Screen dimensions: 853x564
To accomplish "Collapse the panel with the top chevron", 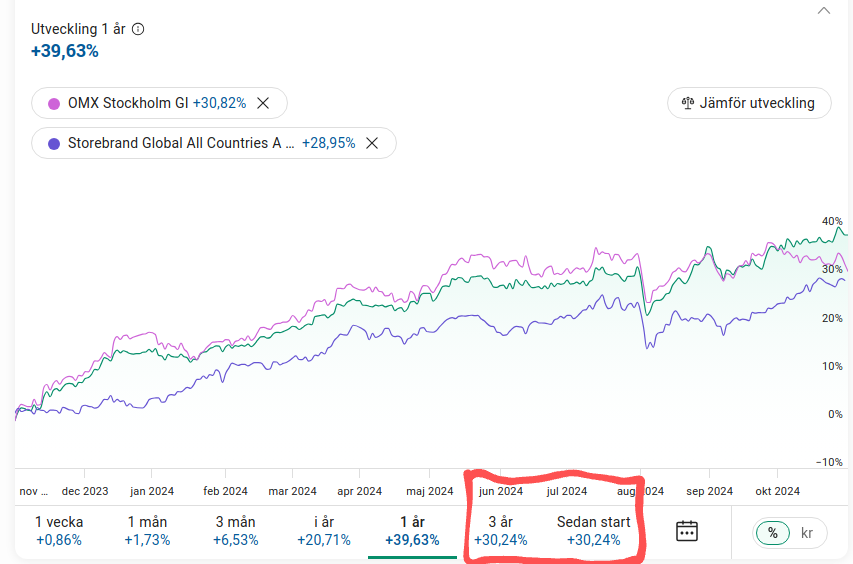I will point(824,11).
